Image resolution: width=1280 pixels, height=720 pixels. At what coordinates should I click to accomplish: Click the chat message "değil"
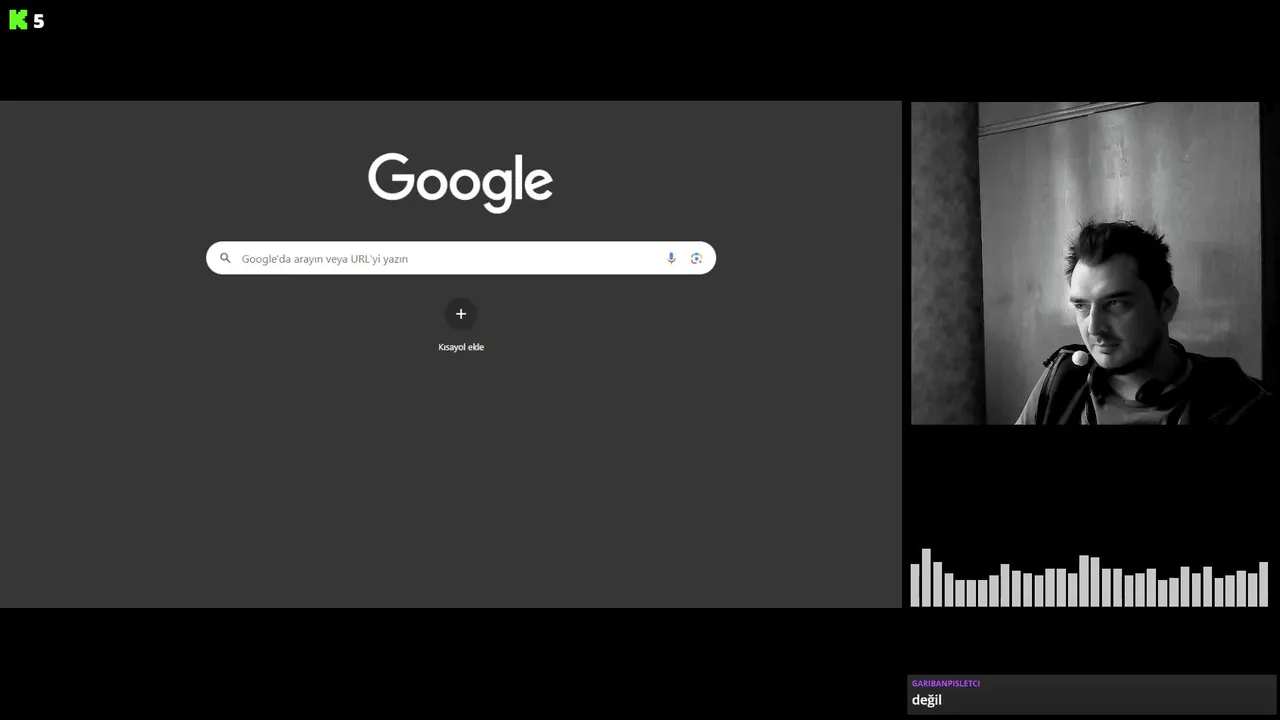click(x=927, y=700)
